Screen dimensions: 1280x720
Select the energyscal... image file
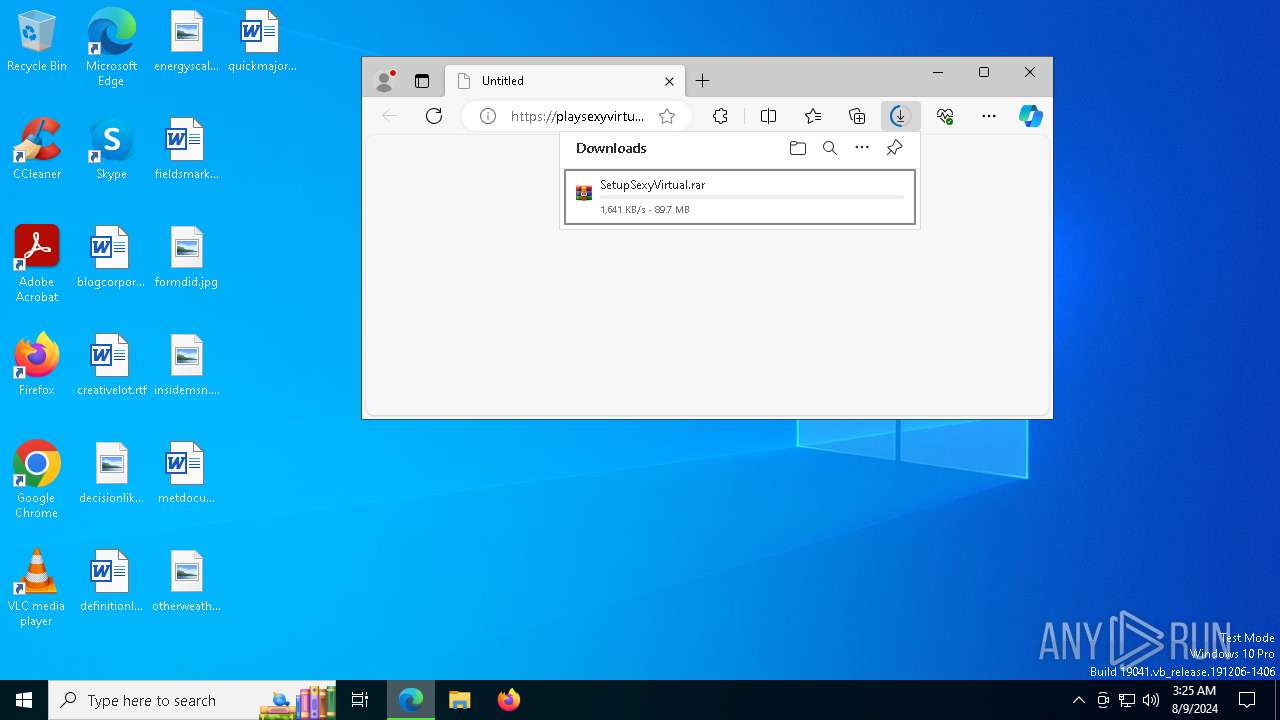tap(186, 41)
